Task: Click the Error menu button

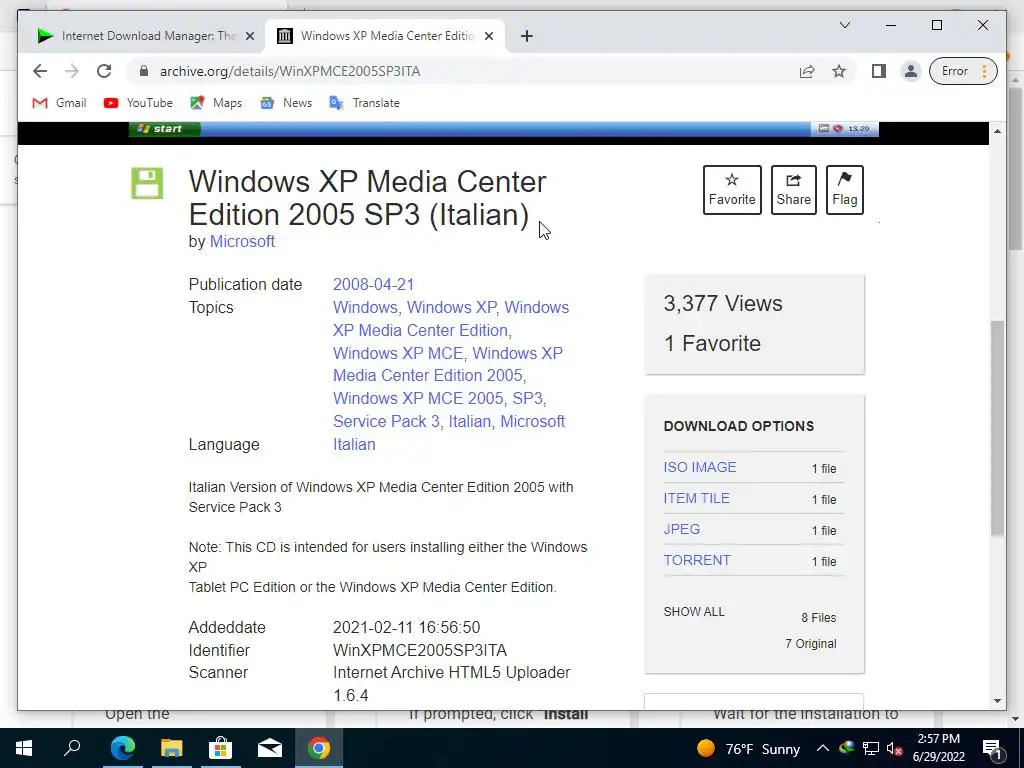Action: (963, 71)
